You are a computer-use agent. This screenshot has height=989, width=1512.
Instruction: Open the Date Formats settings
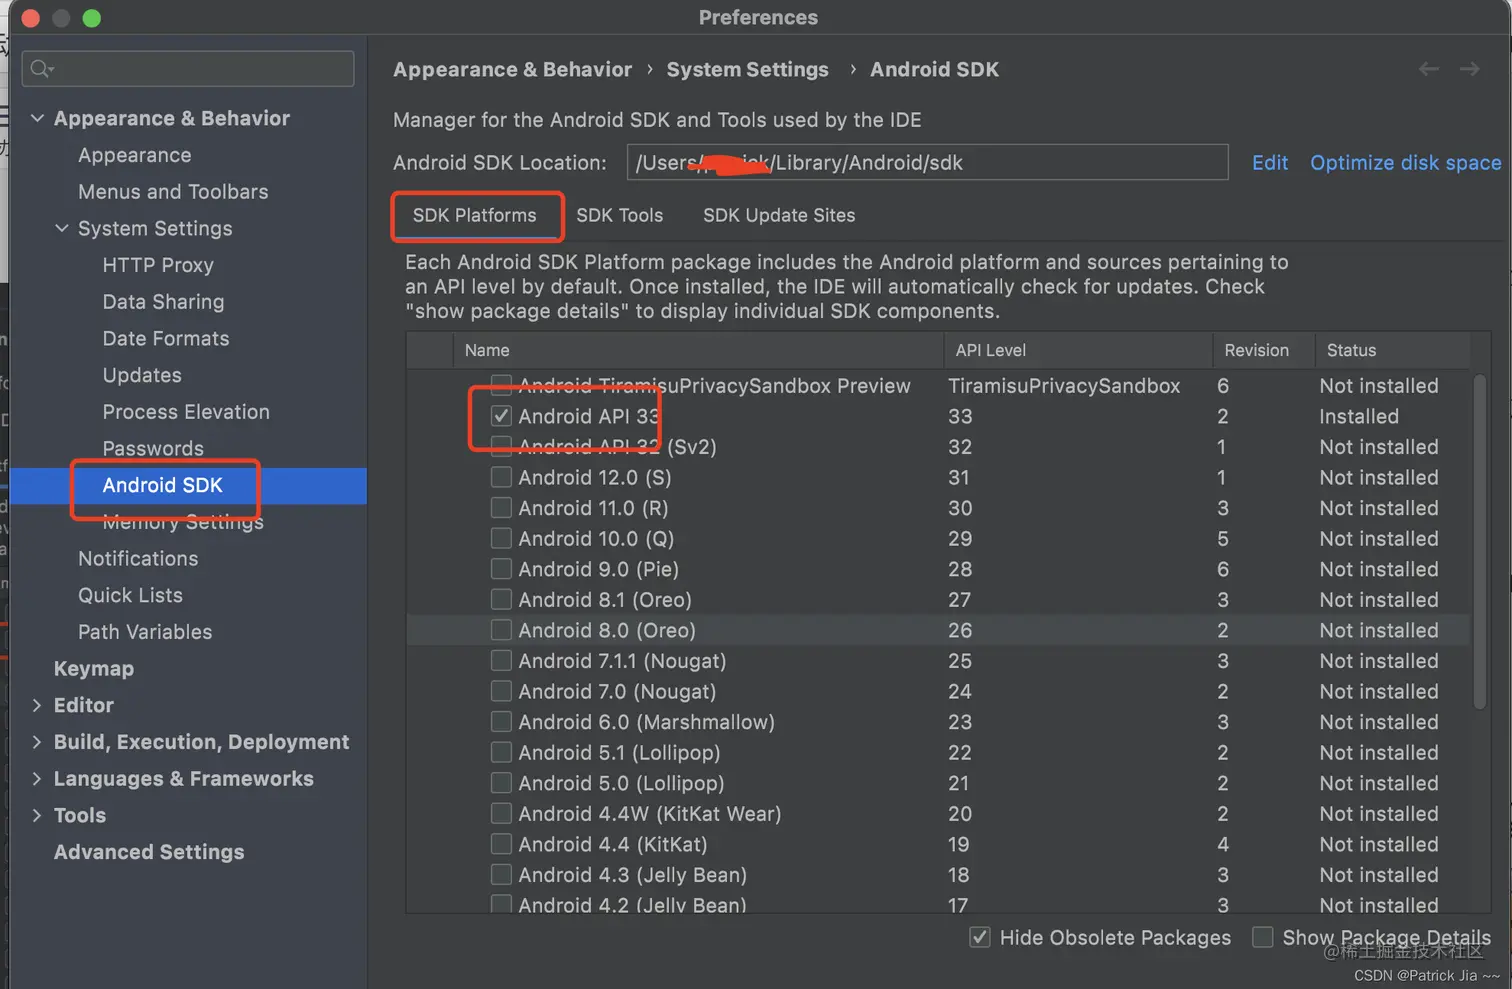tap(166, 338)
